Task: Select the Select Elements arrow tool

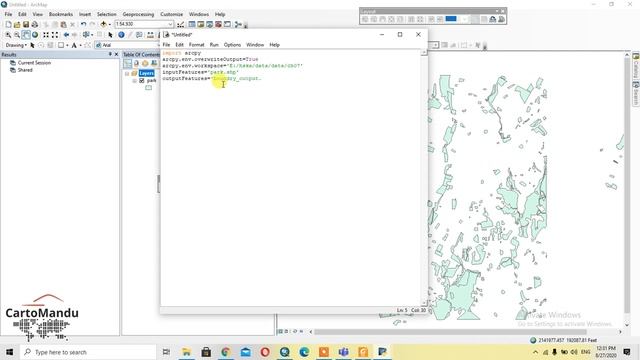Action: click(x=110, y=35)
